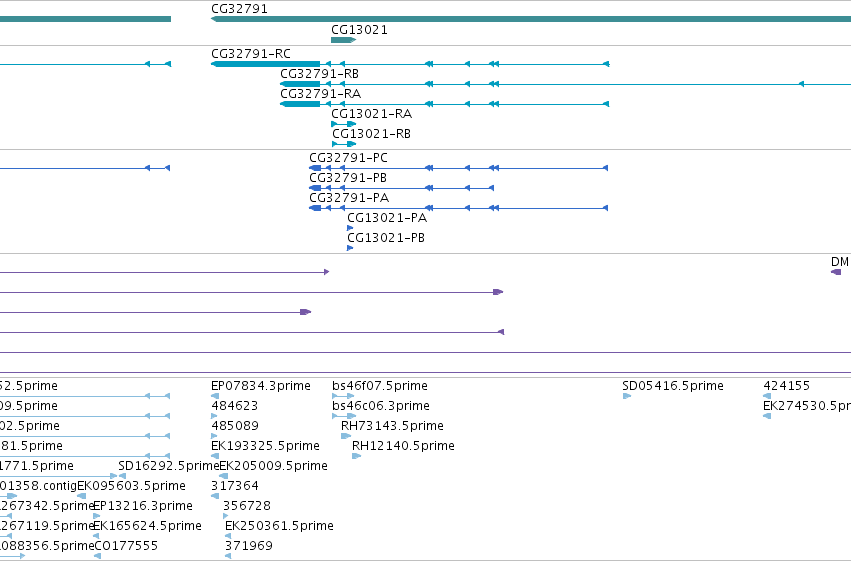Viewport: 851px width, 561px height.
Task: Select EST EK193325.5prime
Action: point(265,446)
